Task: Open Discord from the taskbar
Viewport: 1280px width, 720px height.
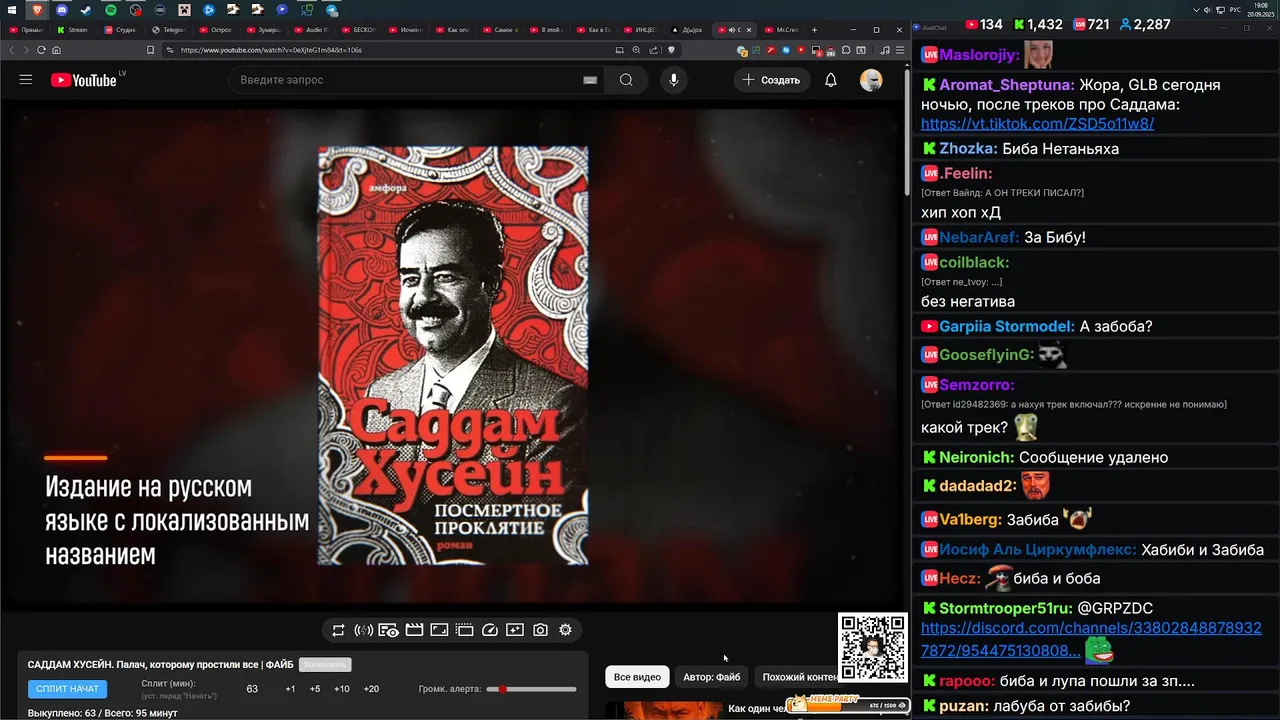Action: 62,10
